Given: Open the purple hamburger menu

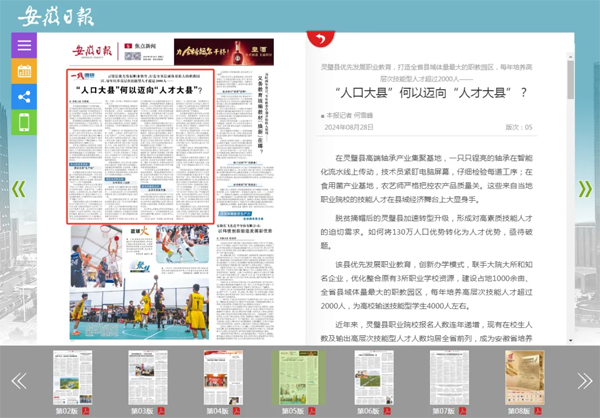Looking at the screenshot, I should 24,46.
